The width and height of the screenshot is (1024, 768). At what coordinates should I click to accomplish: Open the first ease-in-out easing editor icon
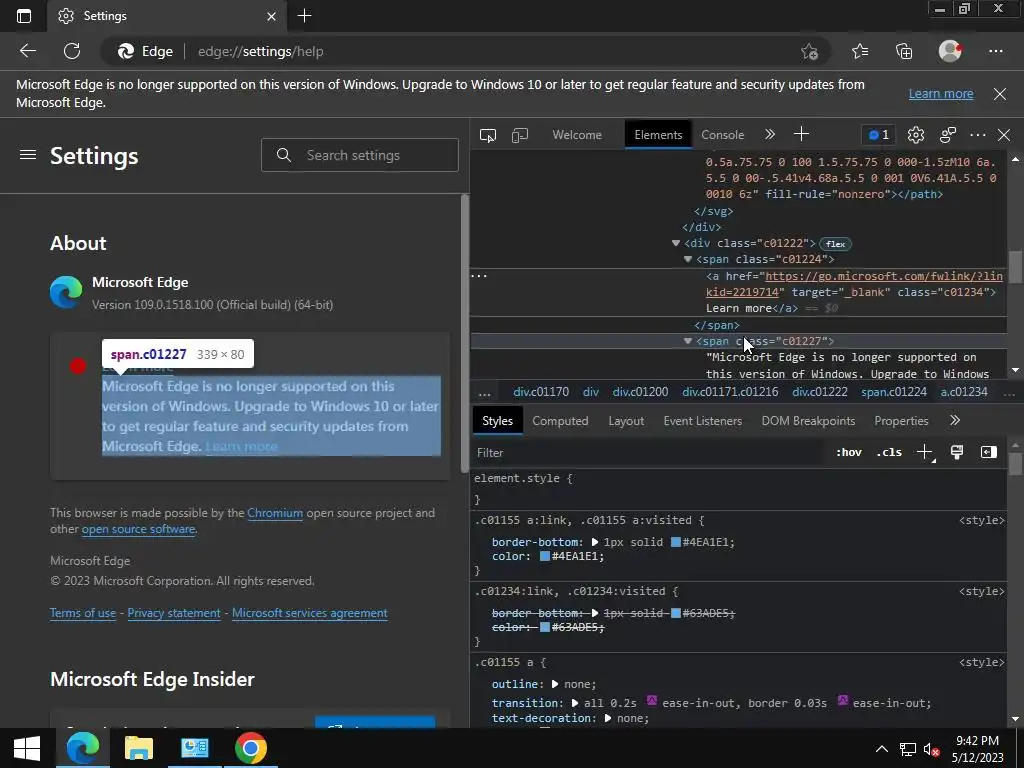[x=652, y=701]
